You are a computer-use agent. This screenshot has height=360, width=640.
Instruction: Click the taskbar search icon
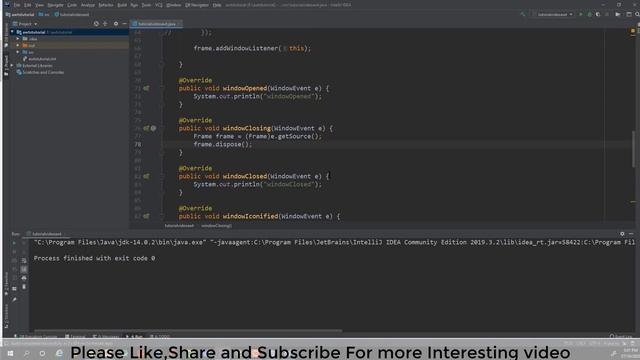pos(27,353)
